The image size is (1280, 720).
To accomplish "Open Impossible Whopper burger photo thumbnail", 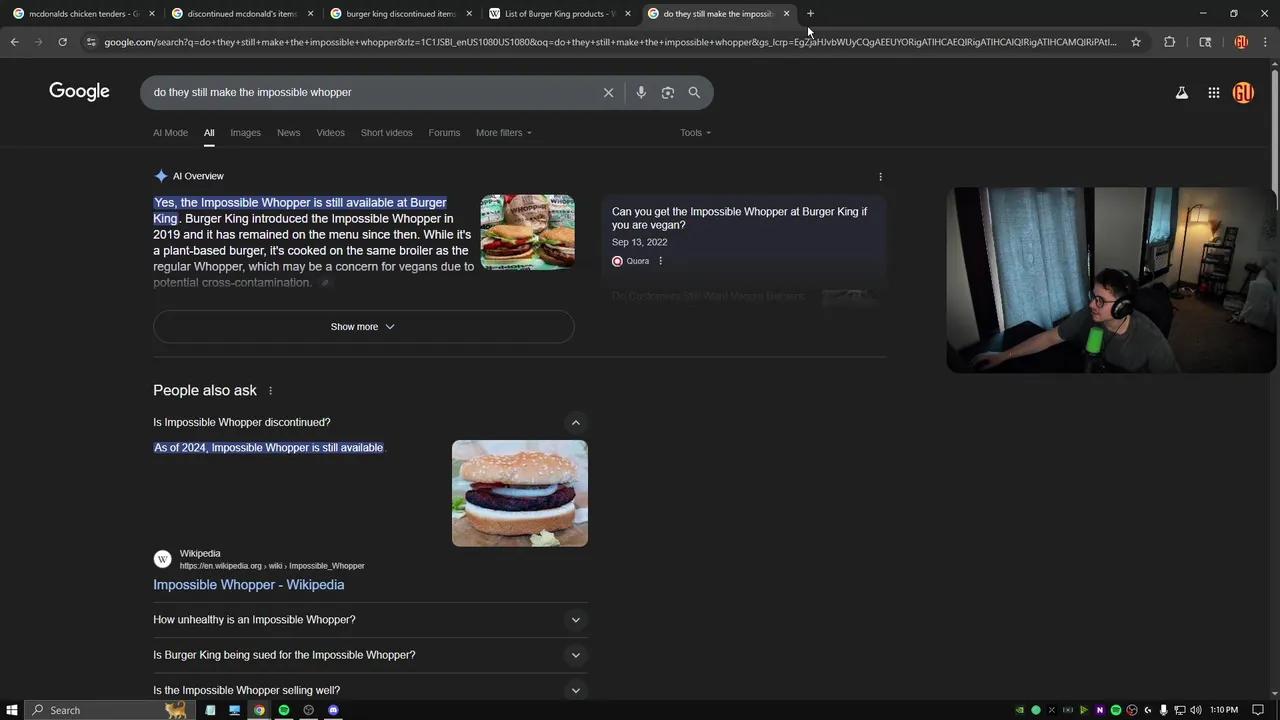I will coord(520,493).
